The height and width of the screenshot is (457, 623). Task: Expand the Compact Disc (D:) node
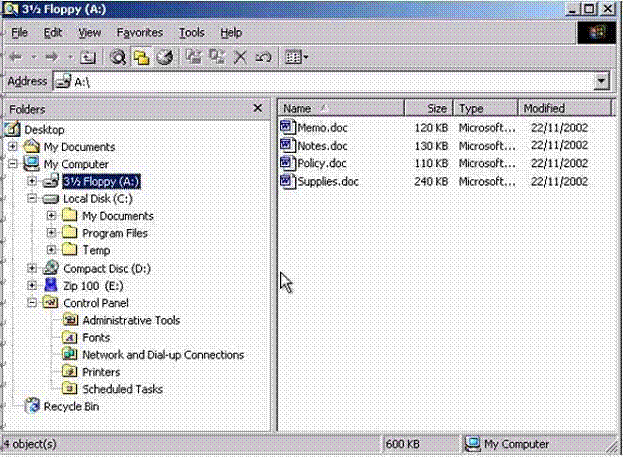[x=33, y=268]
